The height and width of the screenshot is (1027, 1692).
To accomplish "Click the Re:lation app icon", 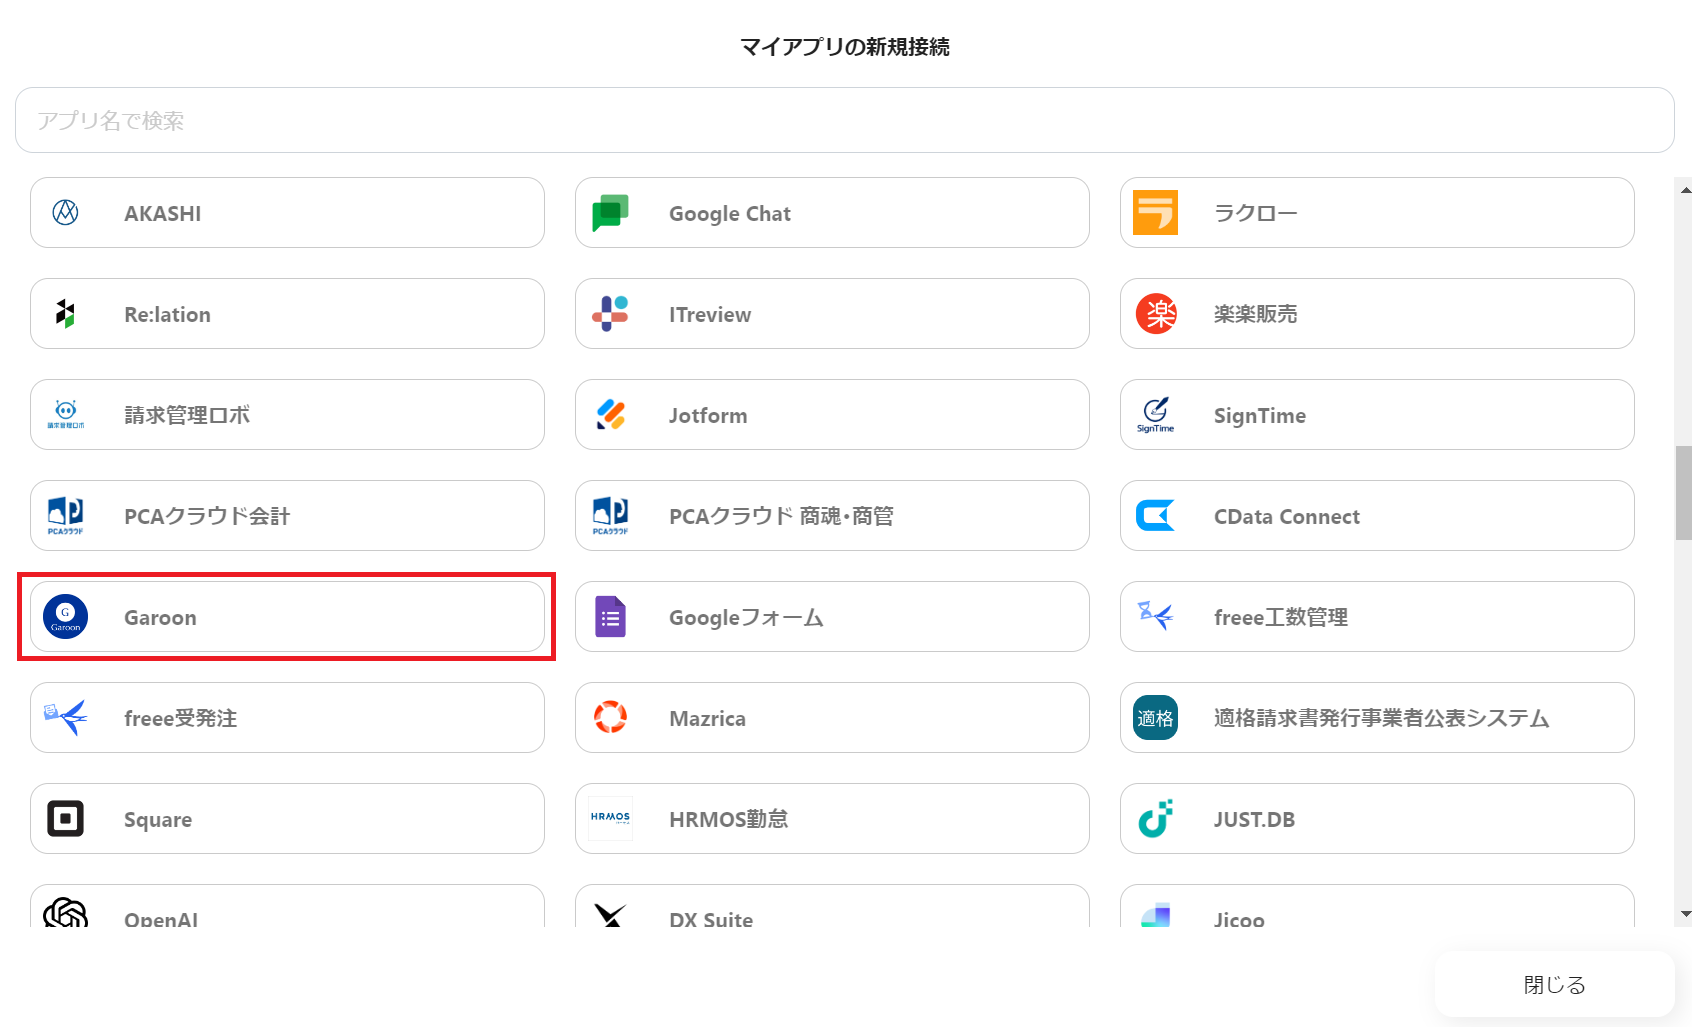I will click(65, 314).
